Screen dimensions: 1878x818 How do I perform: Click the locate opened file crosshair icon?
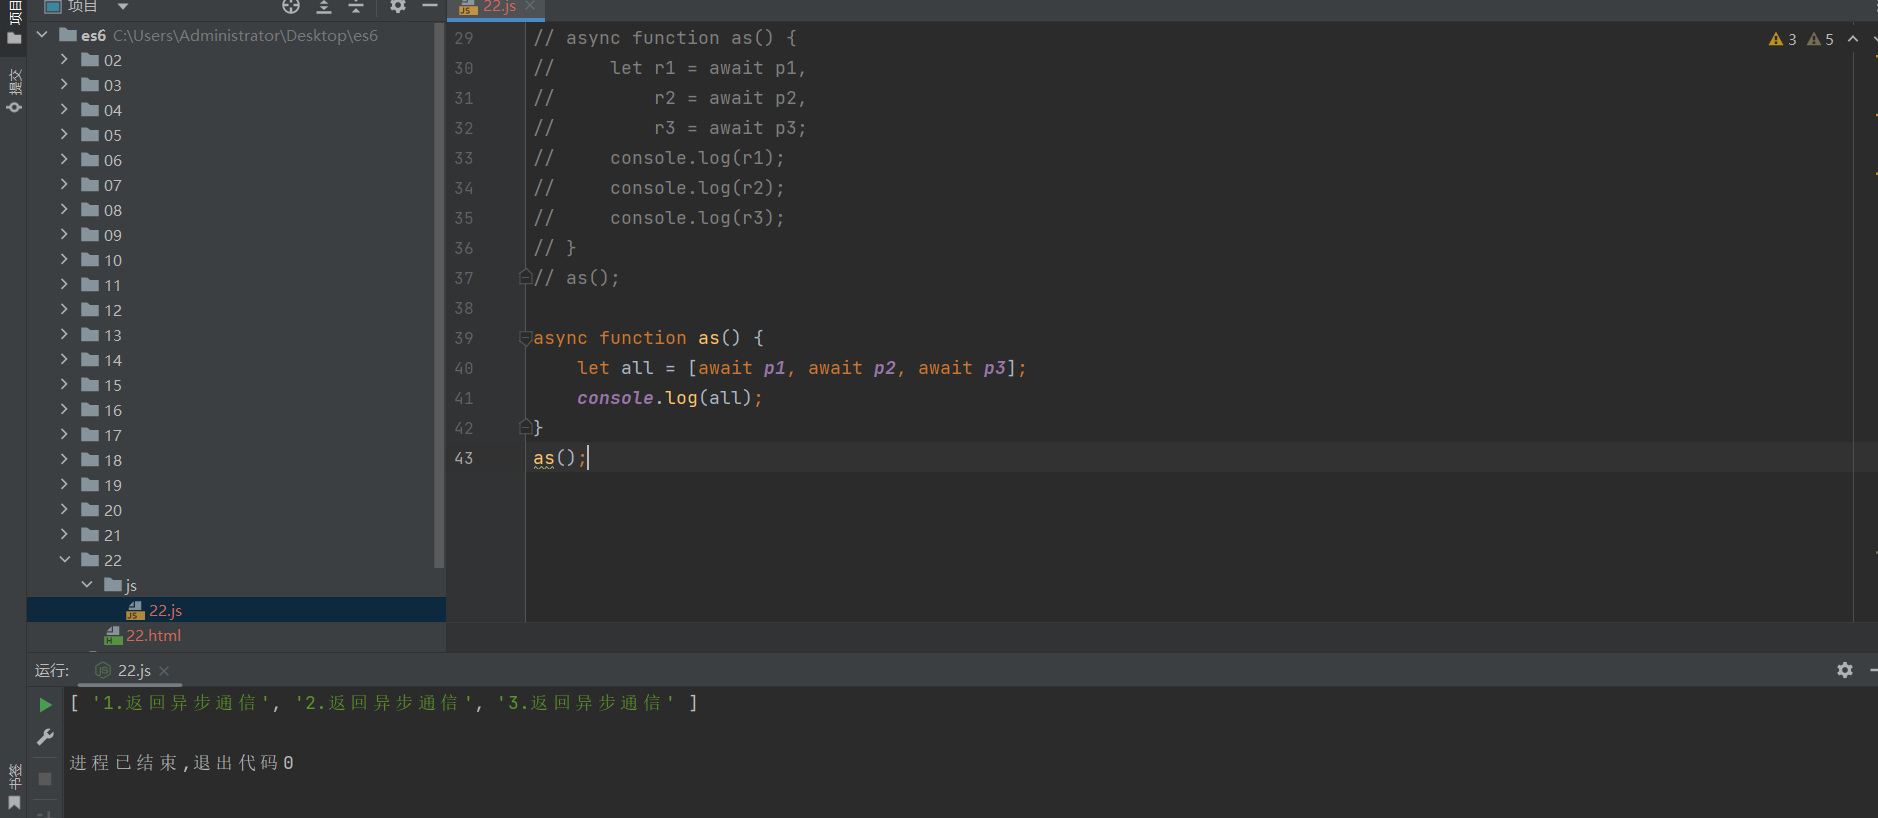click(291, 6)
